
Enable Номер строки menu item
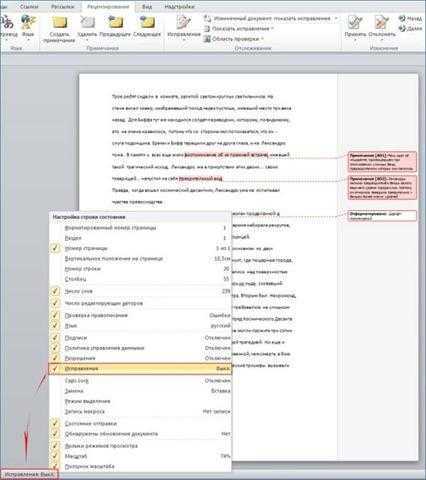(140, 269)
